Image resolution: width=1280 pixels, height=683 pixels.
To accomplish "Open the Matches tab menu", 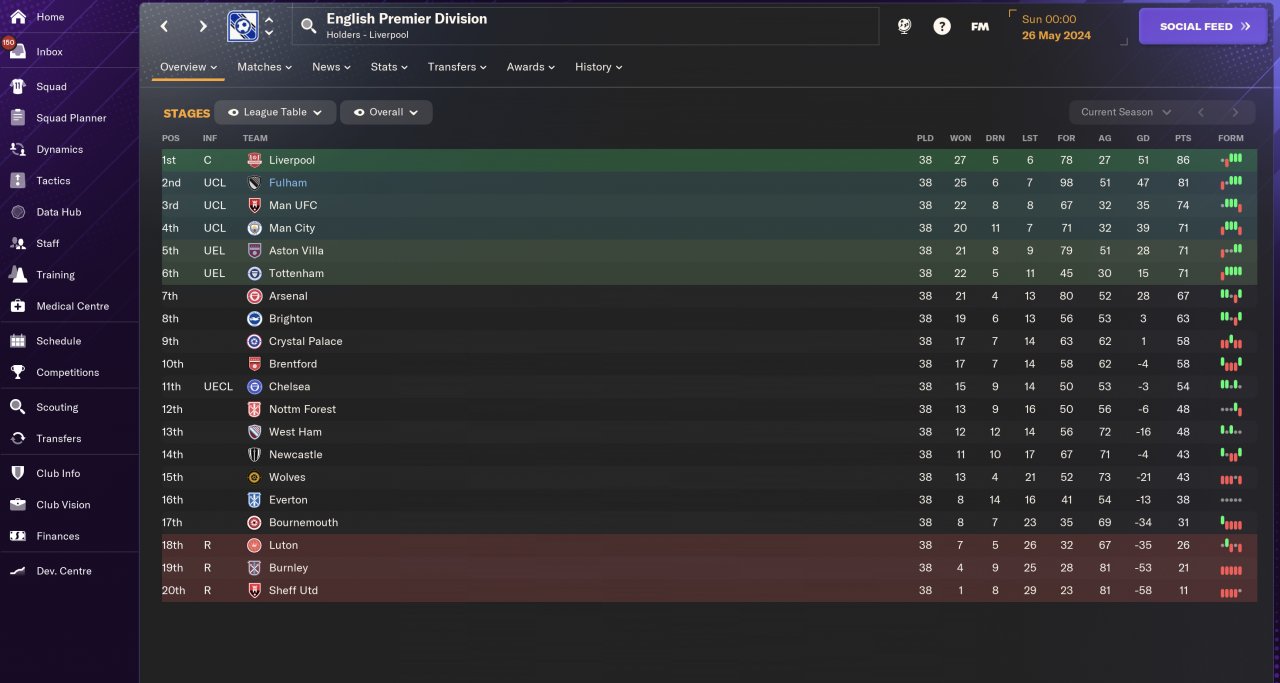I will tap(264, 67).
